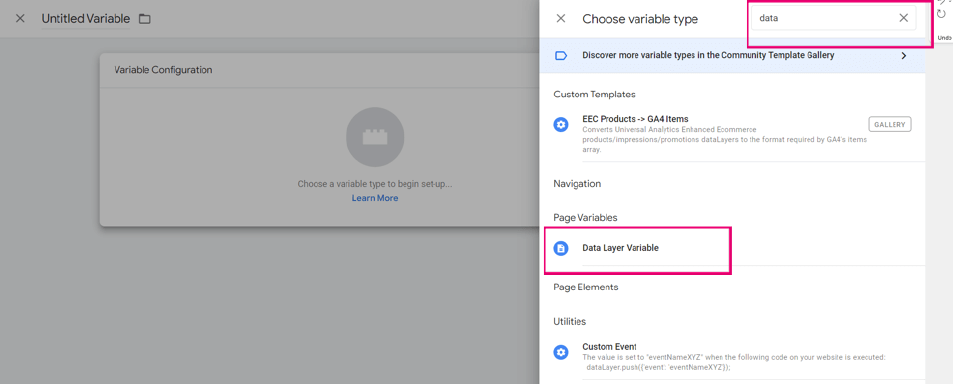Image resolution: width=954 pixels, height=385 pixels.
Task: Open the folder icon beside Untitled Variable
Action: pos(144,19)
